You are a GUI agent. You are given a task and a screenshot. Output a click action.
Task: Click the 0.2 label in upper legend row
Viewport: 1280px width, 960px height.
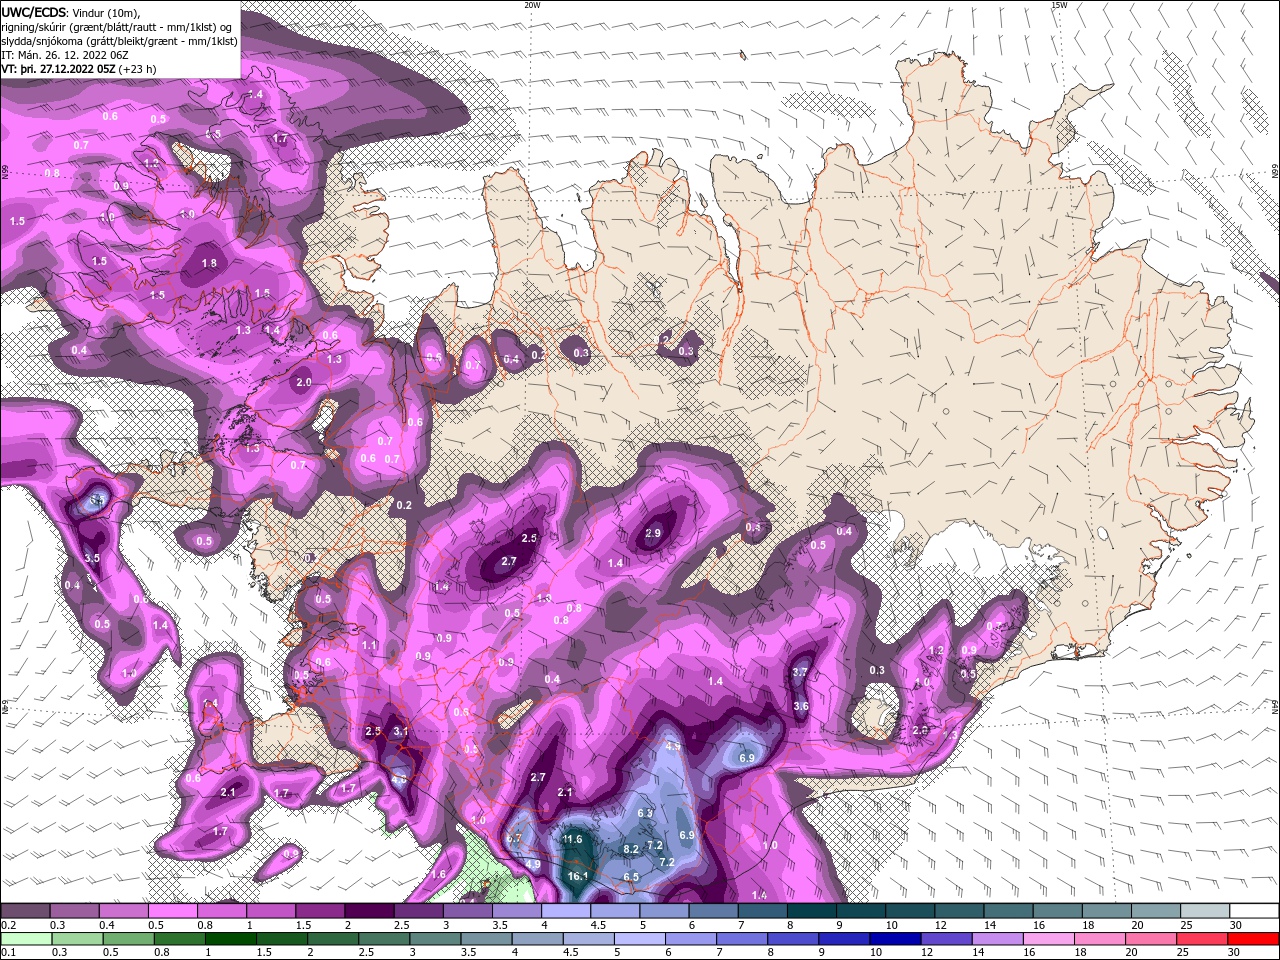(x=8, y=925)
